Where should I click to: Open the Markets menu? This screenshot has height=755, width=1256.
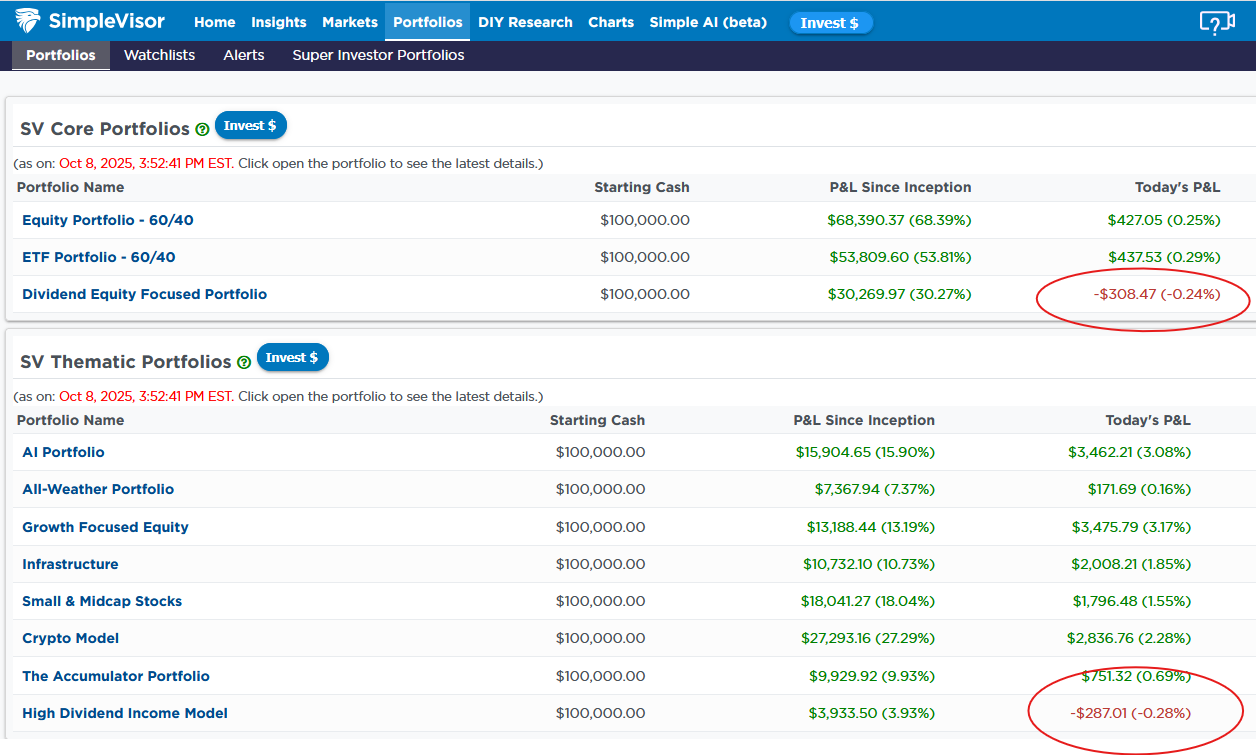click(350, 22)
